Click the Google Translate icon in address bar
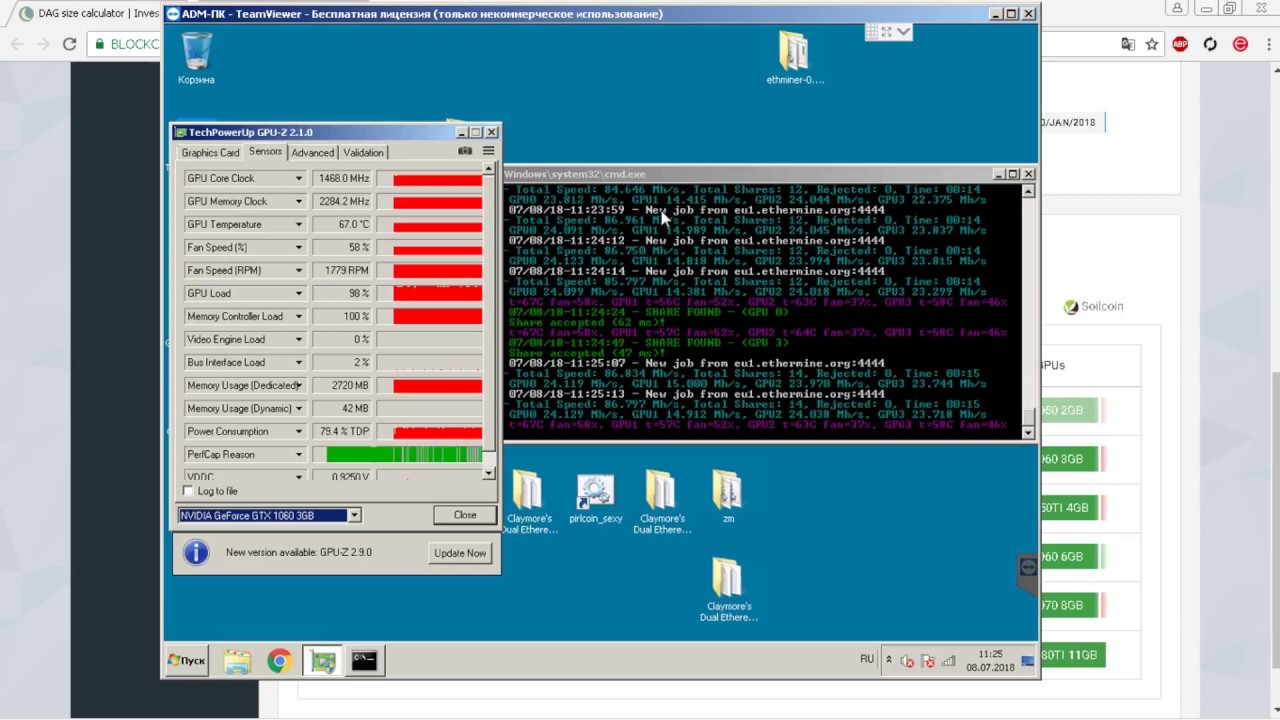Viewport: 1280px width, 720px height. pyautogui.click(x=1128, y=44)
